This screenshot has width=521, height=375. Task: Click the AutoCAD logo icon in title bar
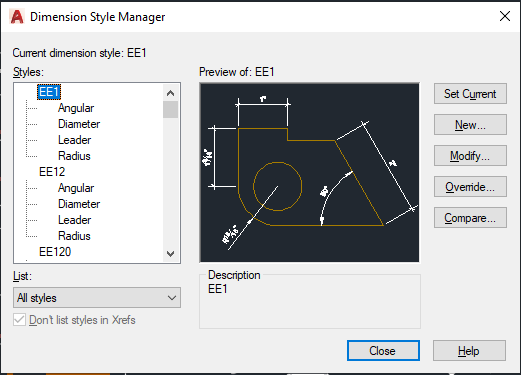[x=17, y=17]
